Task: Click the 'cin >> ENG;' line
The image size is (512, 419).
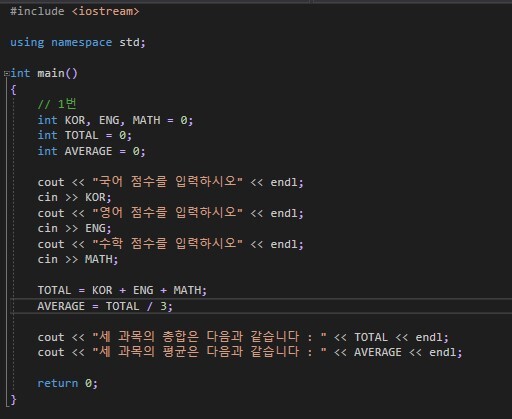Action: point(74,228)
